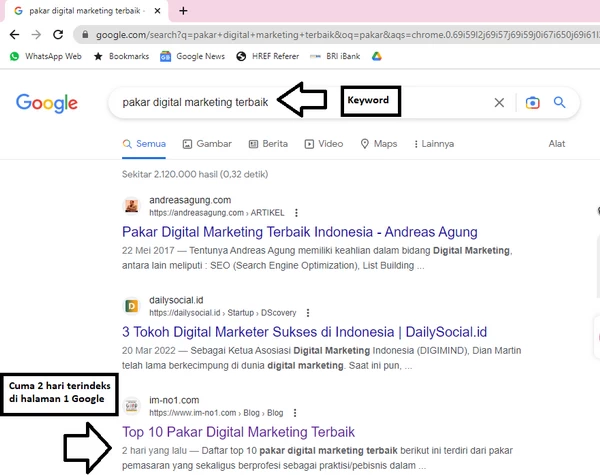Click the im-no1.com site name text
The image size is (600, 475).
tap(174, 400)
